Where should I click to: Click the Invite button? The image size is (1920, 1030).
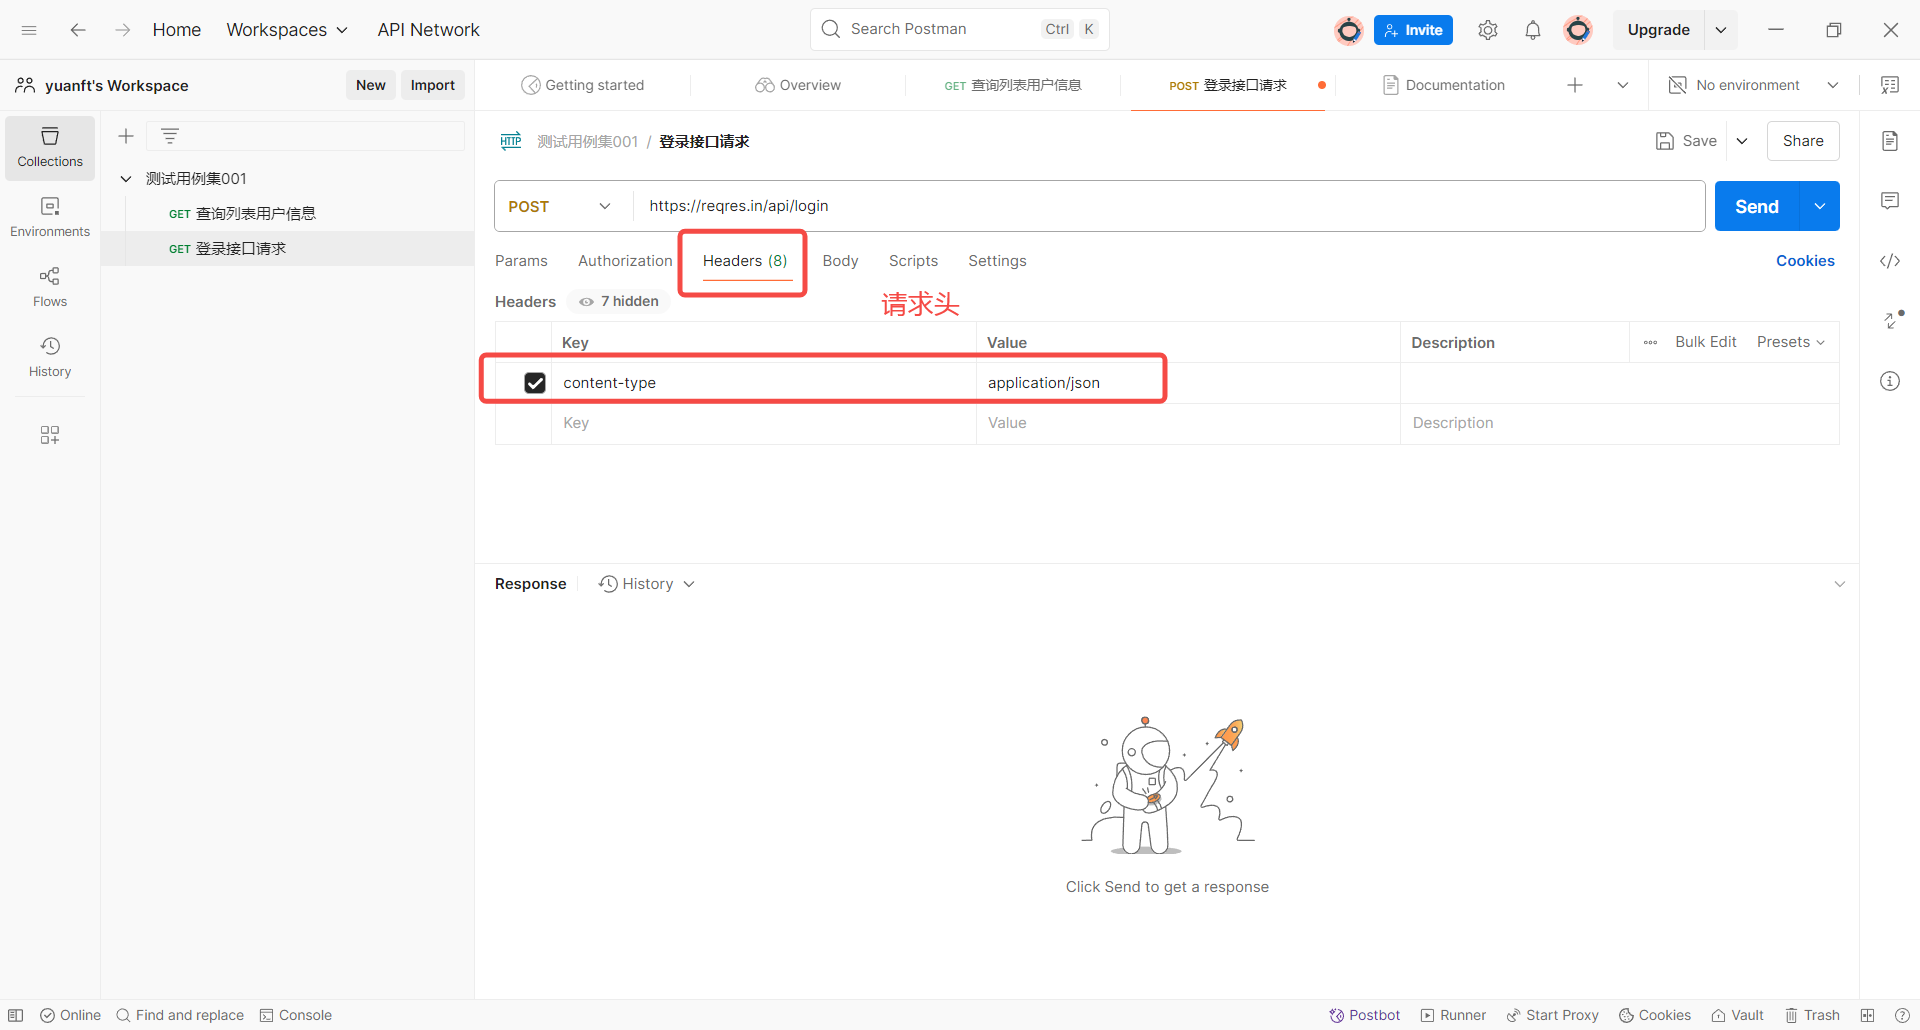click(1413, 30)
